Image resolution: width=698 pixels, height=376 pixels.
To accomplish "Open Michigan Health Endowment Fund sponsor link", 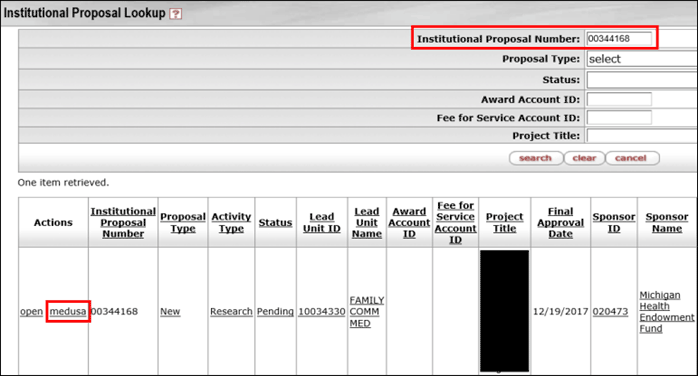I will point(667,311).
